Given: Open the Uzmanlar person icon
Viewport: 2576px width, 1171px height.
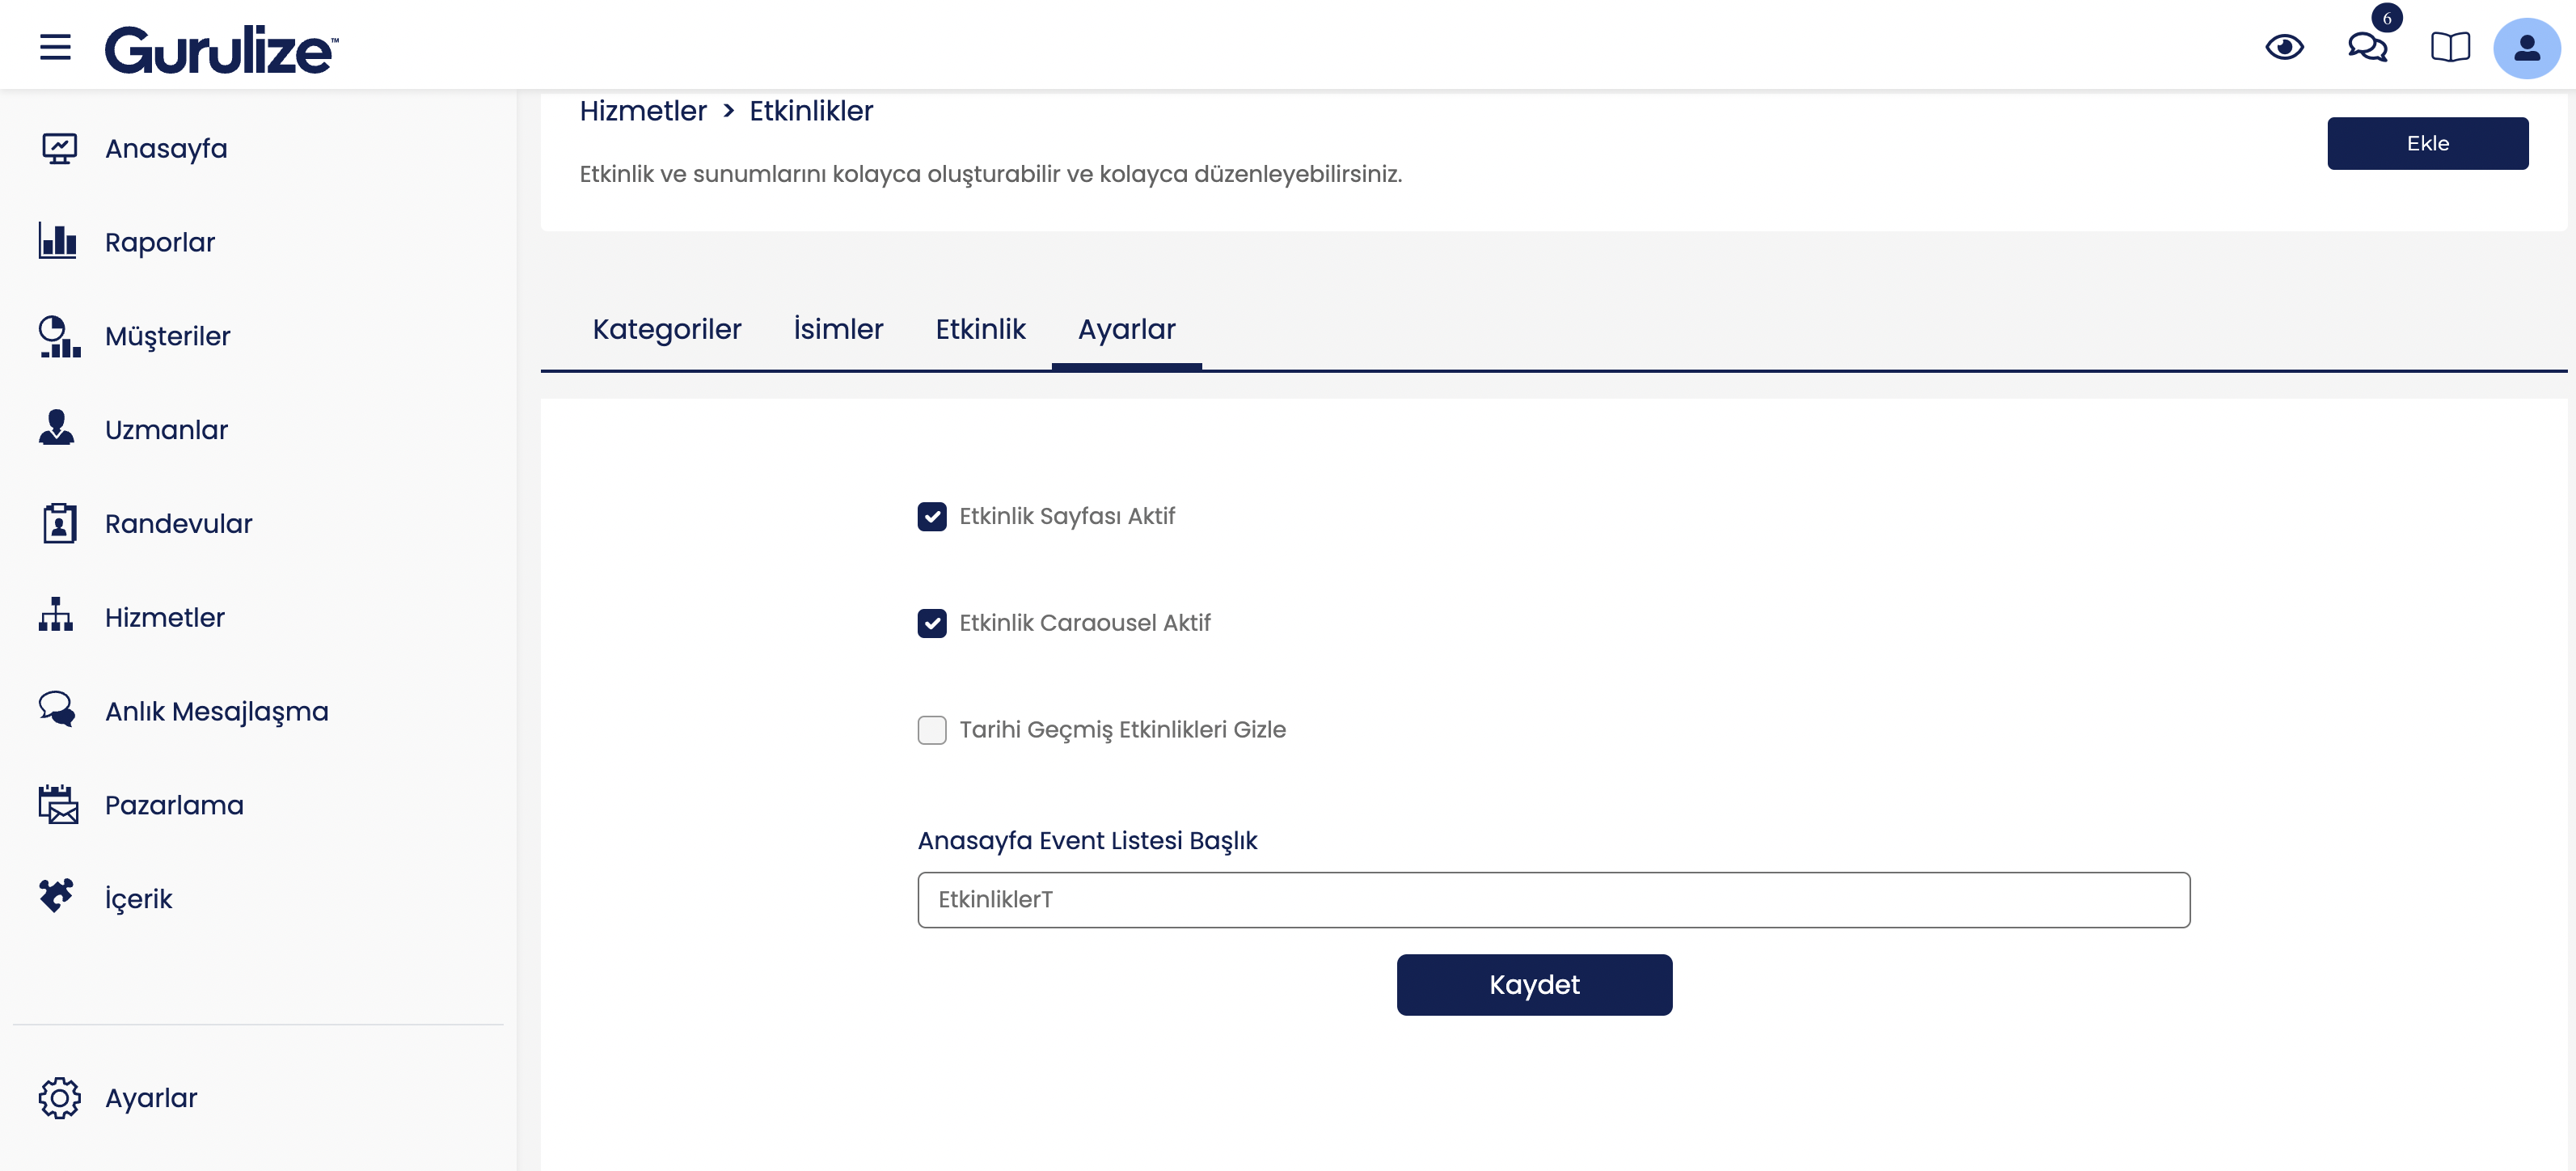Looking at the screenshot, I should tap(56, 428).
